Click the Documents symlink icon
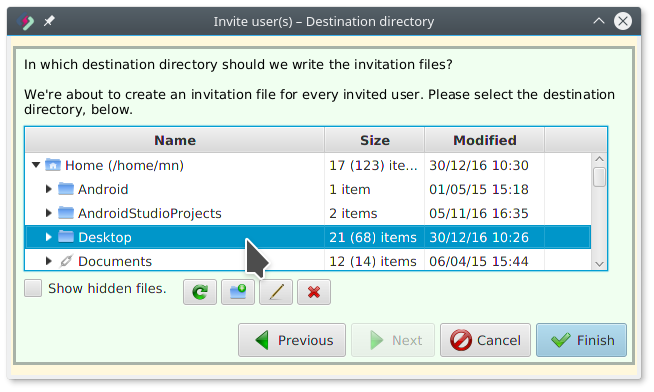 tap(66, 261)
